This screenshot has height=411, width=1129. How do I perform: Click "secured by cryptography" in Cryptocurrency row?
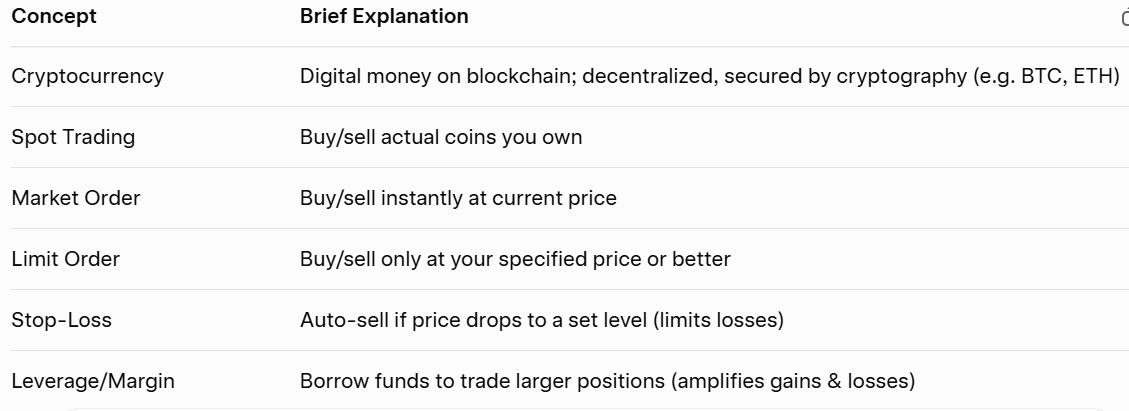(857, 76)
